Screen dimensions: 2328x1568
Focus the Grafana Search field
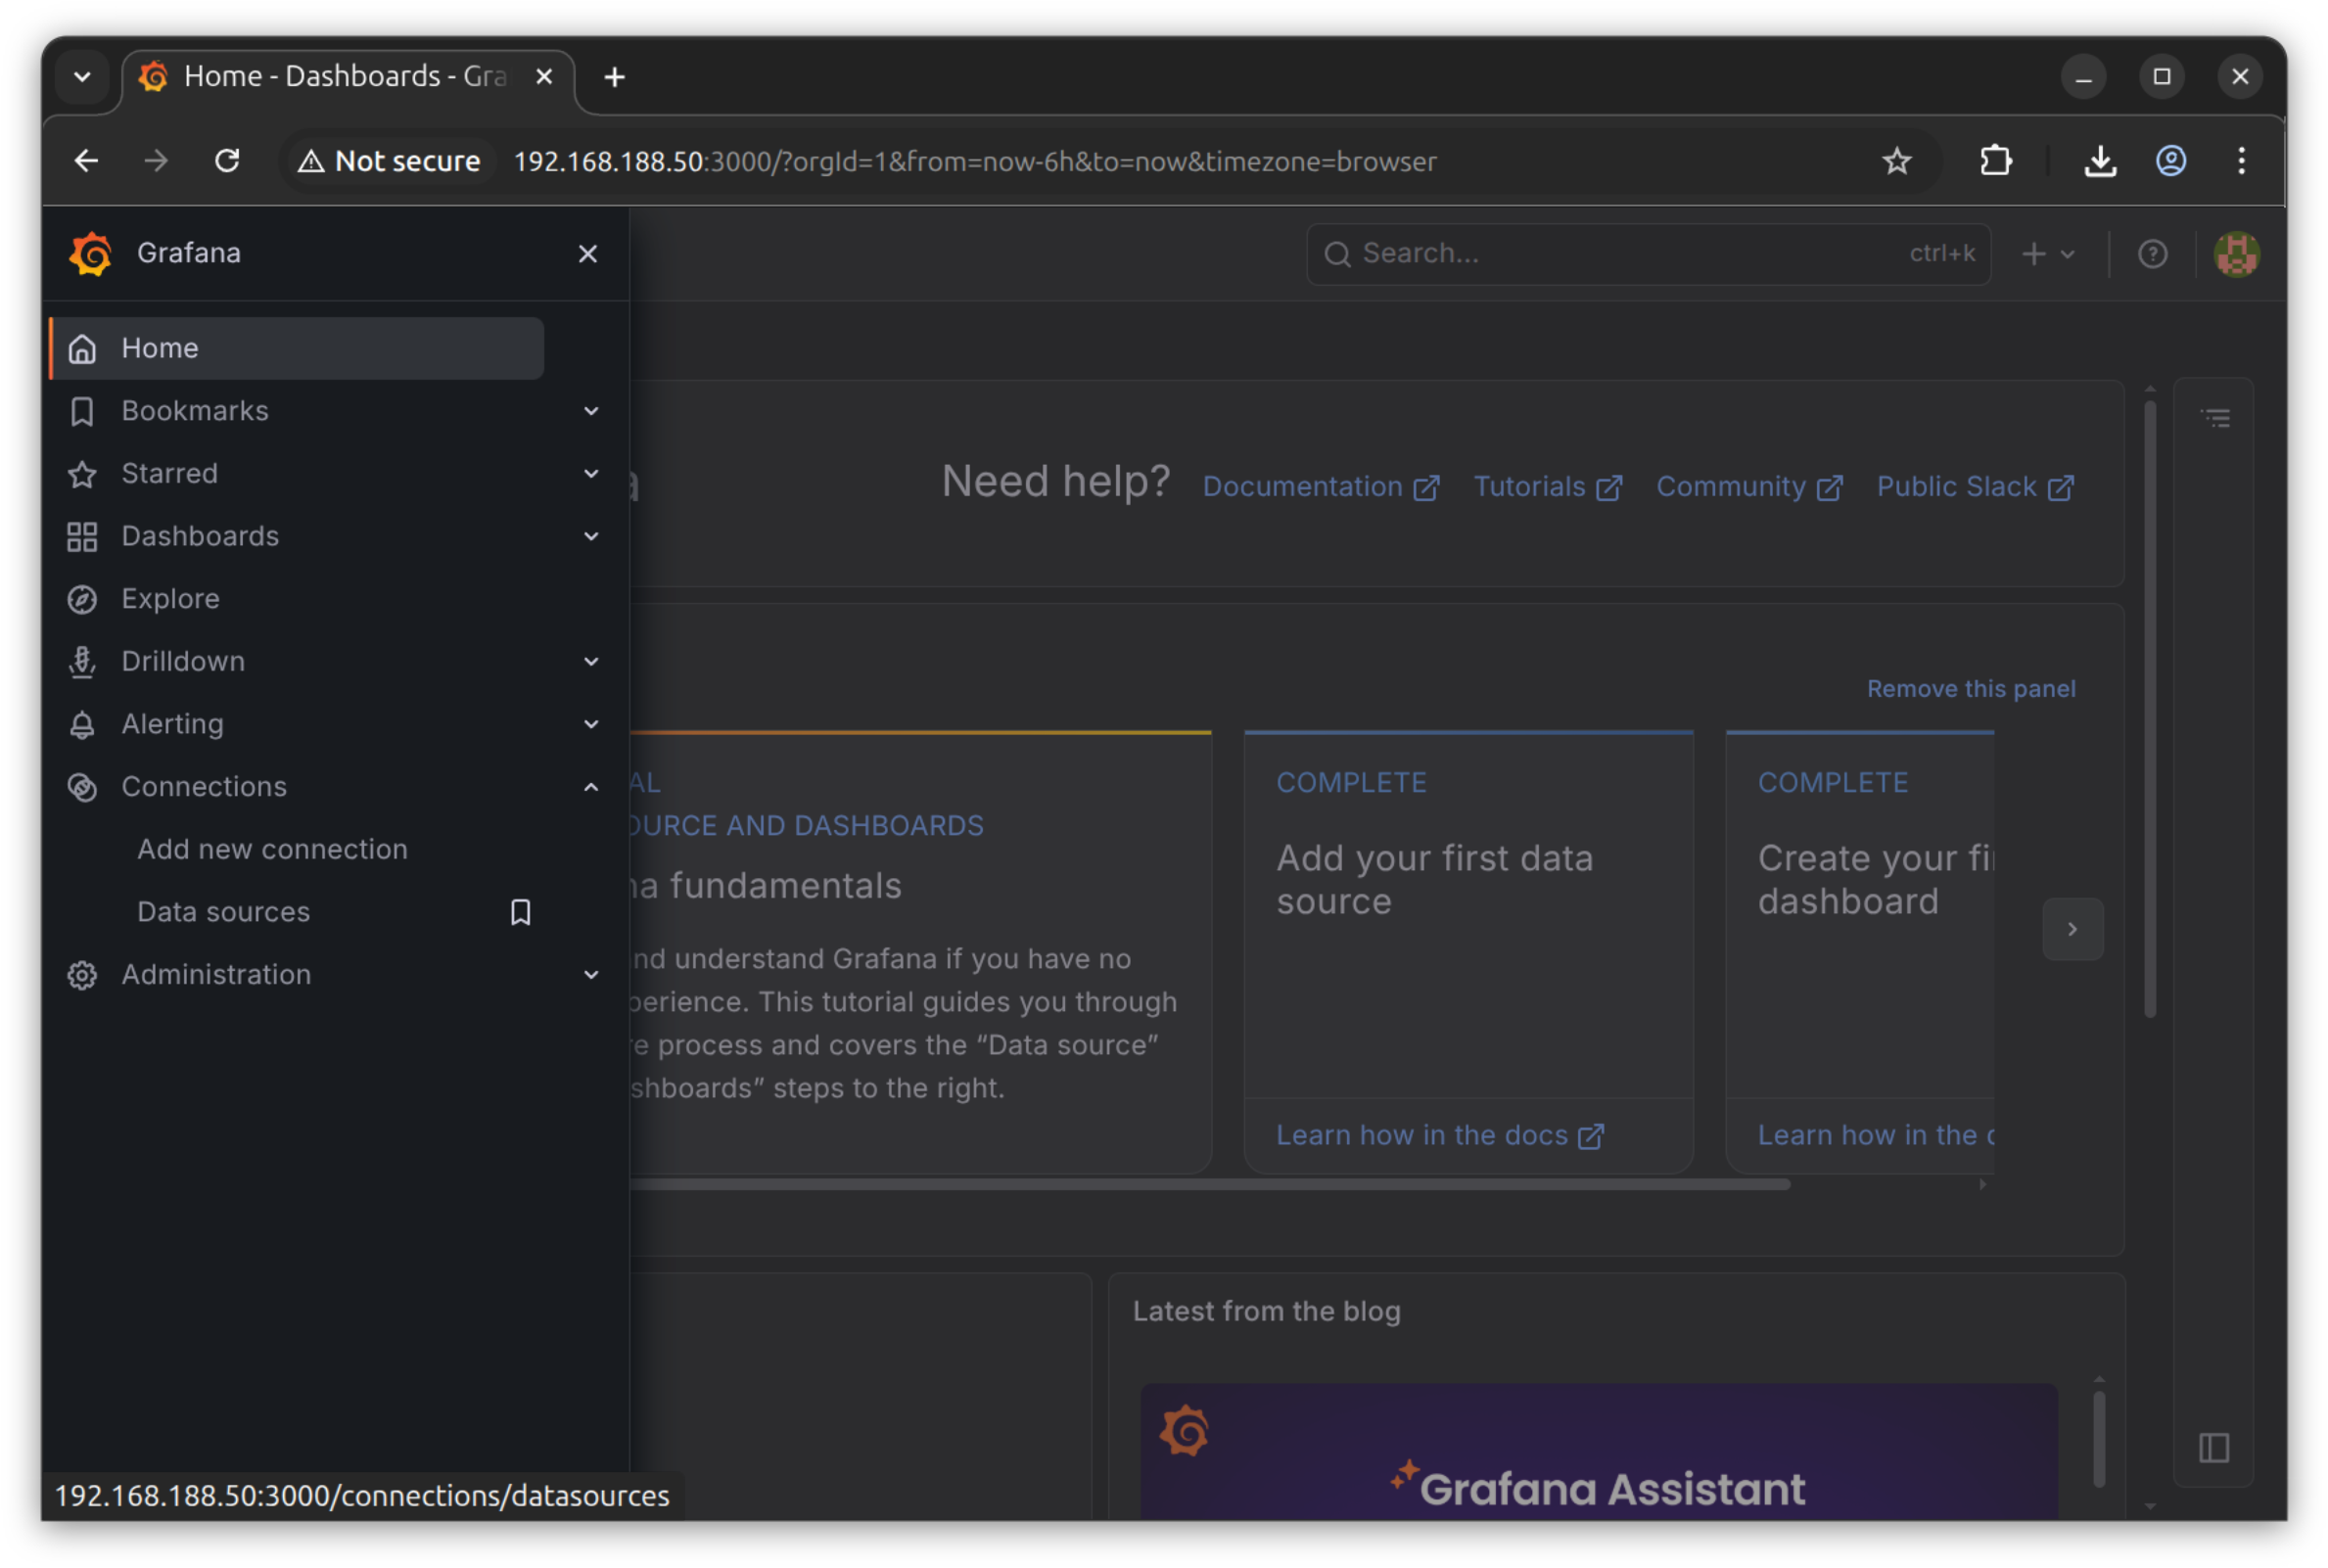(1648, 254)
